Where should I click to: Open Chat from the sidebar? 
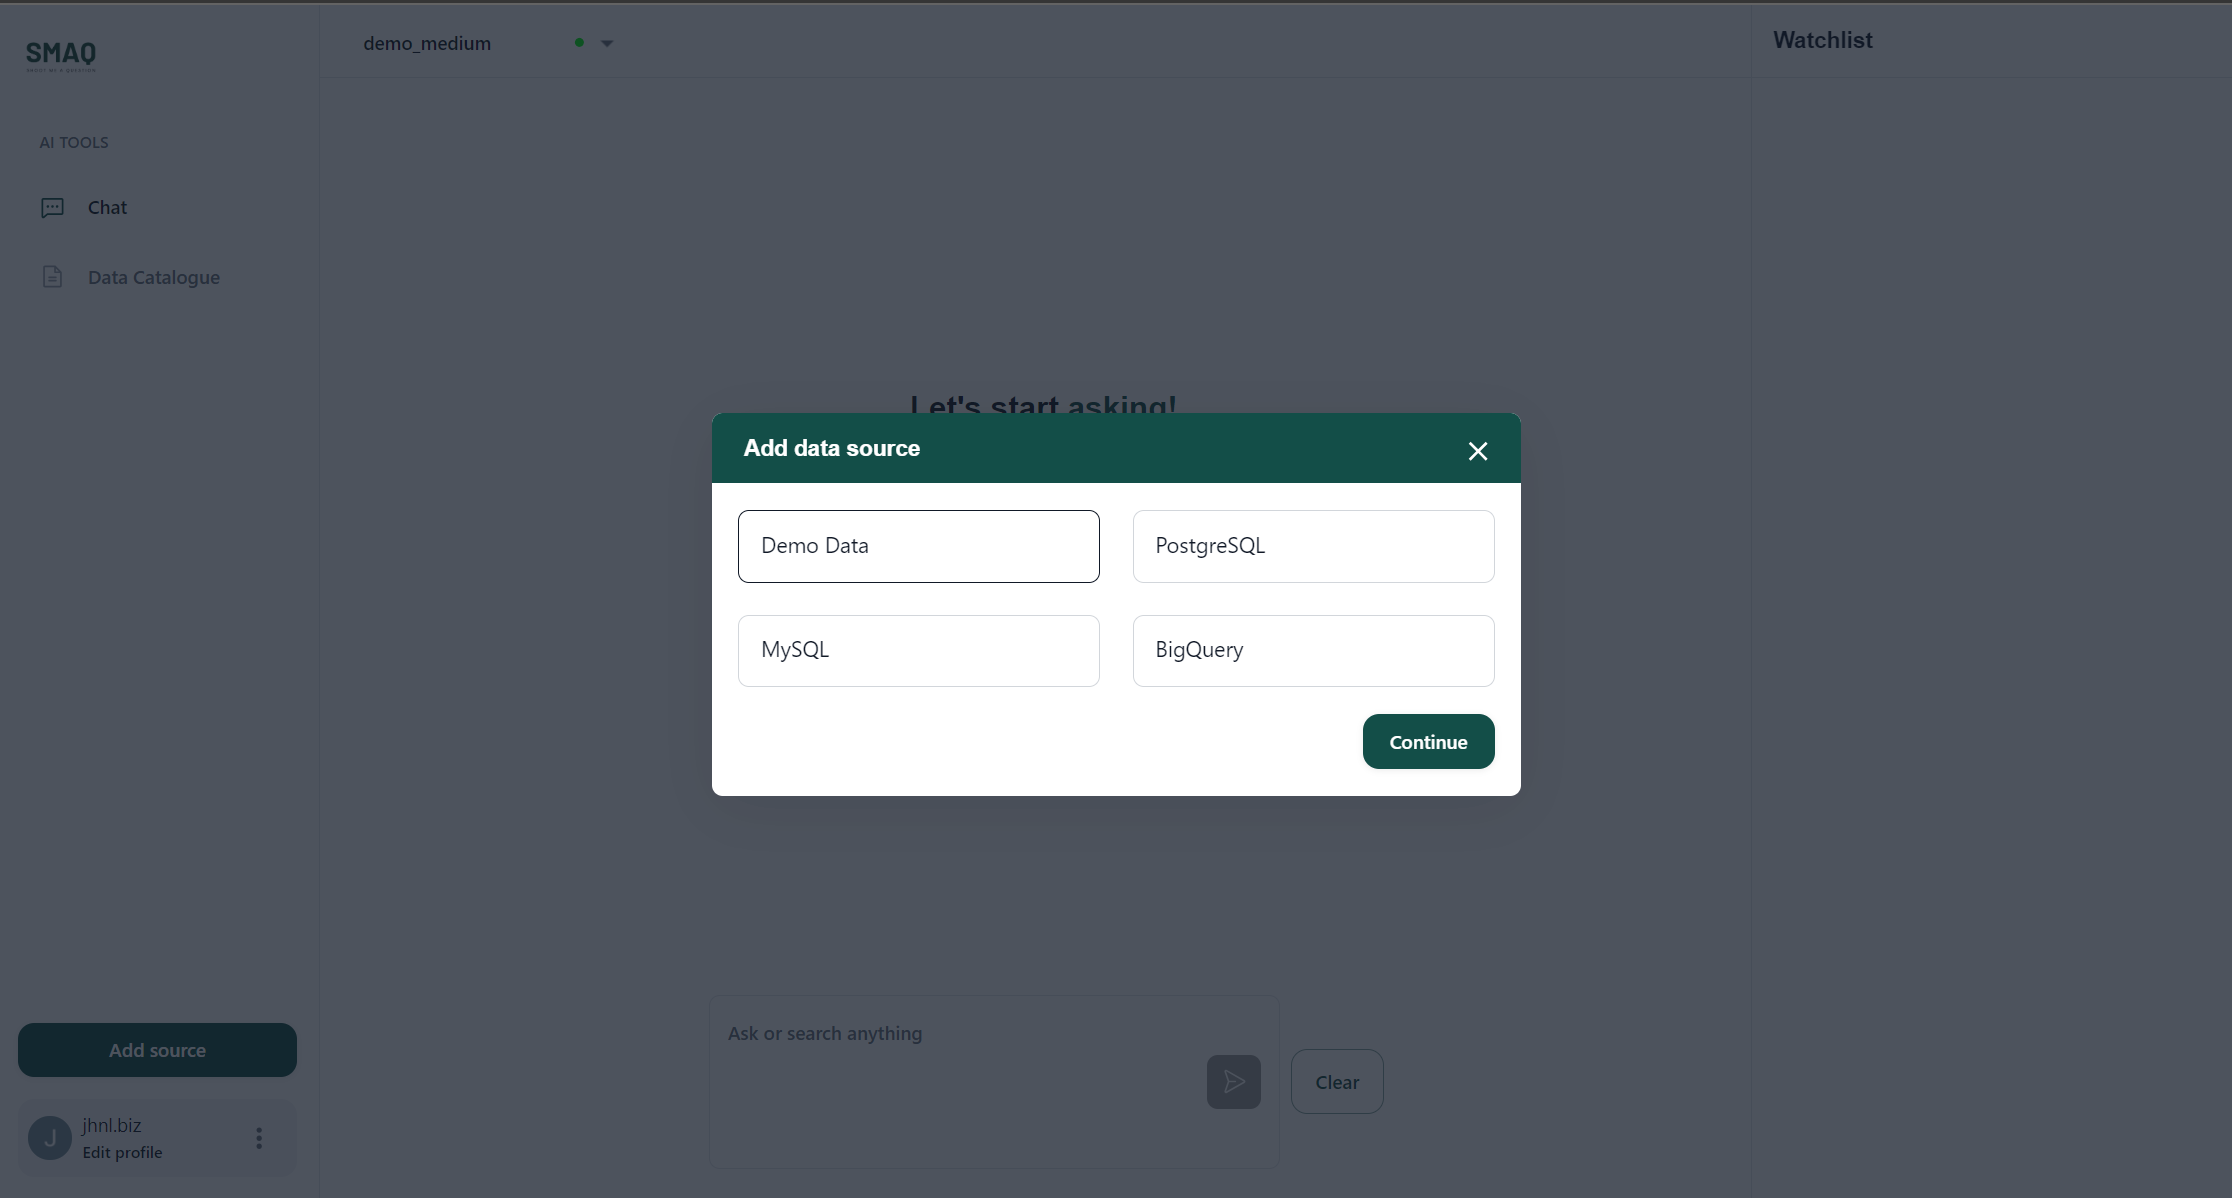coord(107,207)
